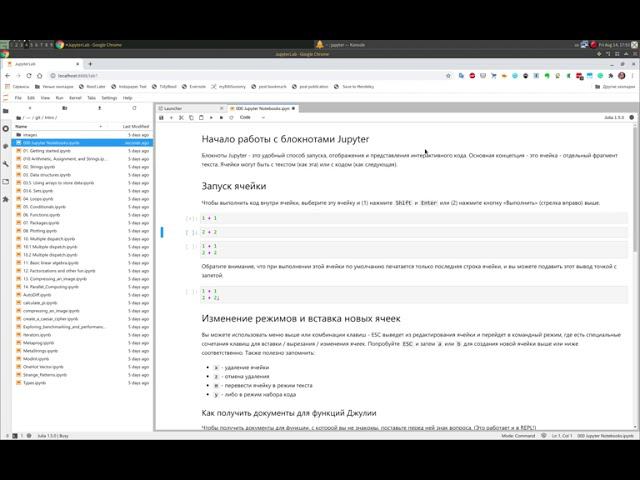
Task: Cut selected cells with the scissors icon
Action: pos(181,118)
